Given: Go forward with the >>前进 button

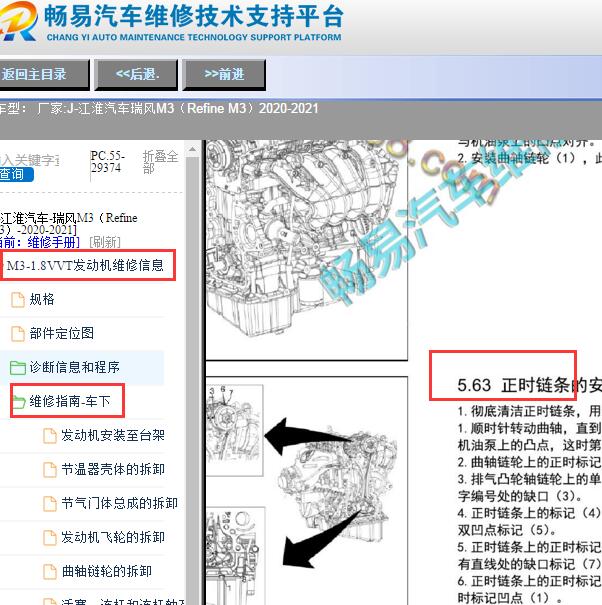Looking at the screenshot, I should click(x=224, y=74).
